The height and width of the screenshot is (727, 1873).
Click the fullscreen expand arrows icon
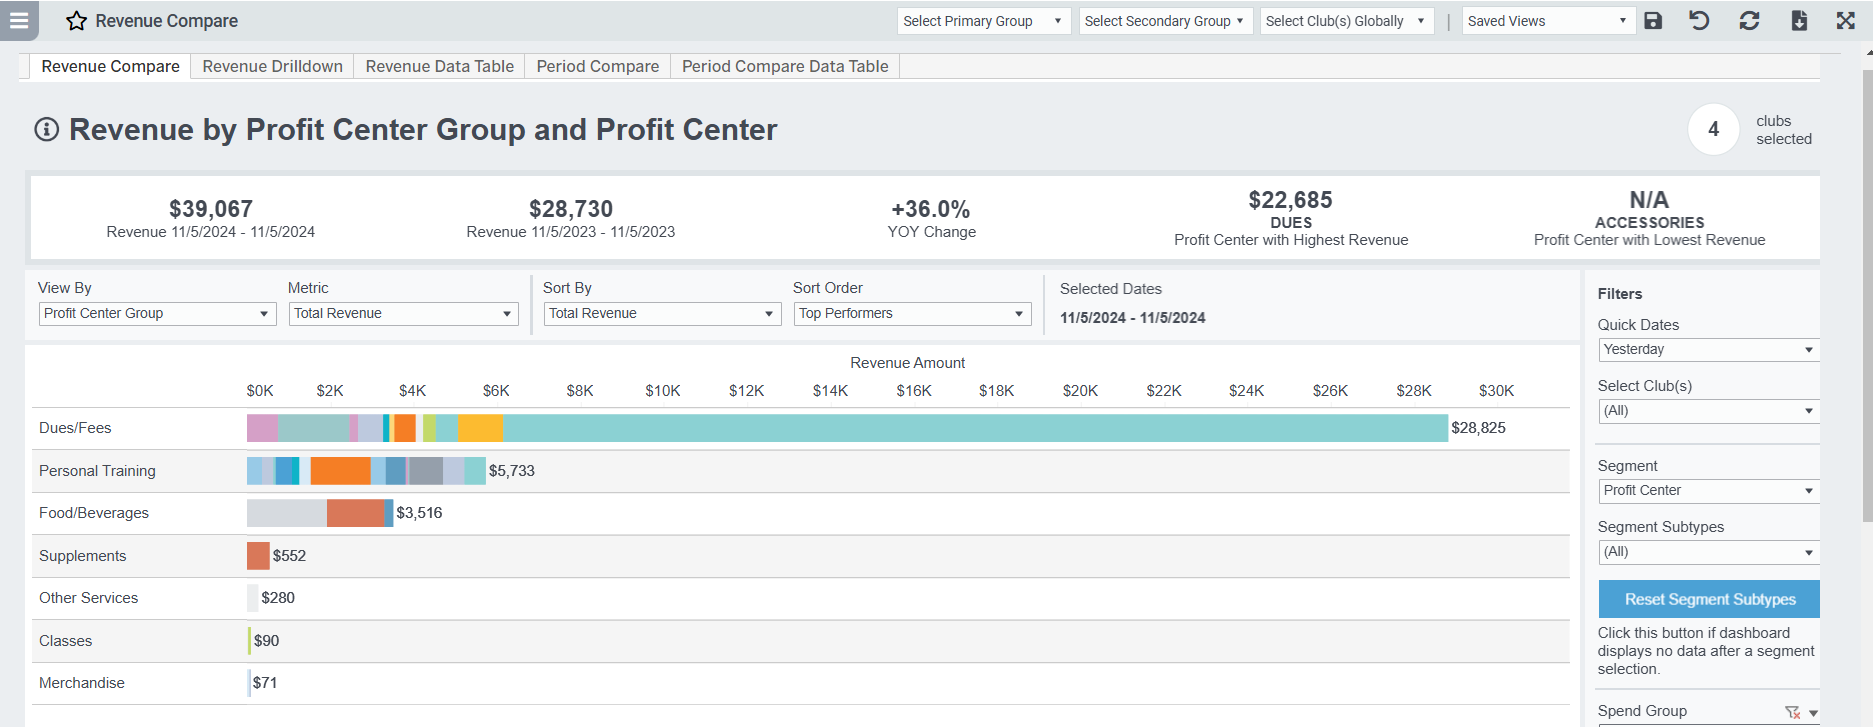coord(1846,21)
